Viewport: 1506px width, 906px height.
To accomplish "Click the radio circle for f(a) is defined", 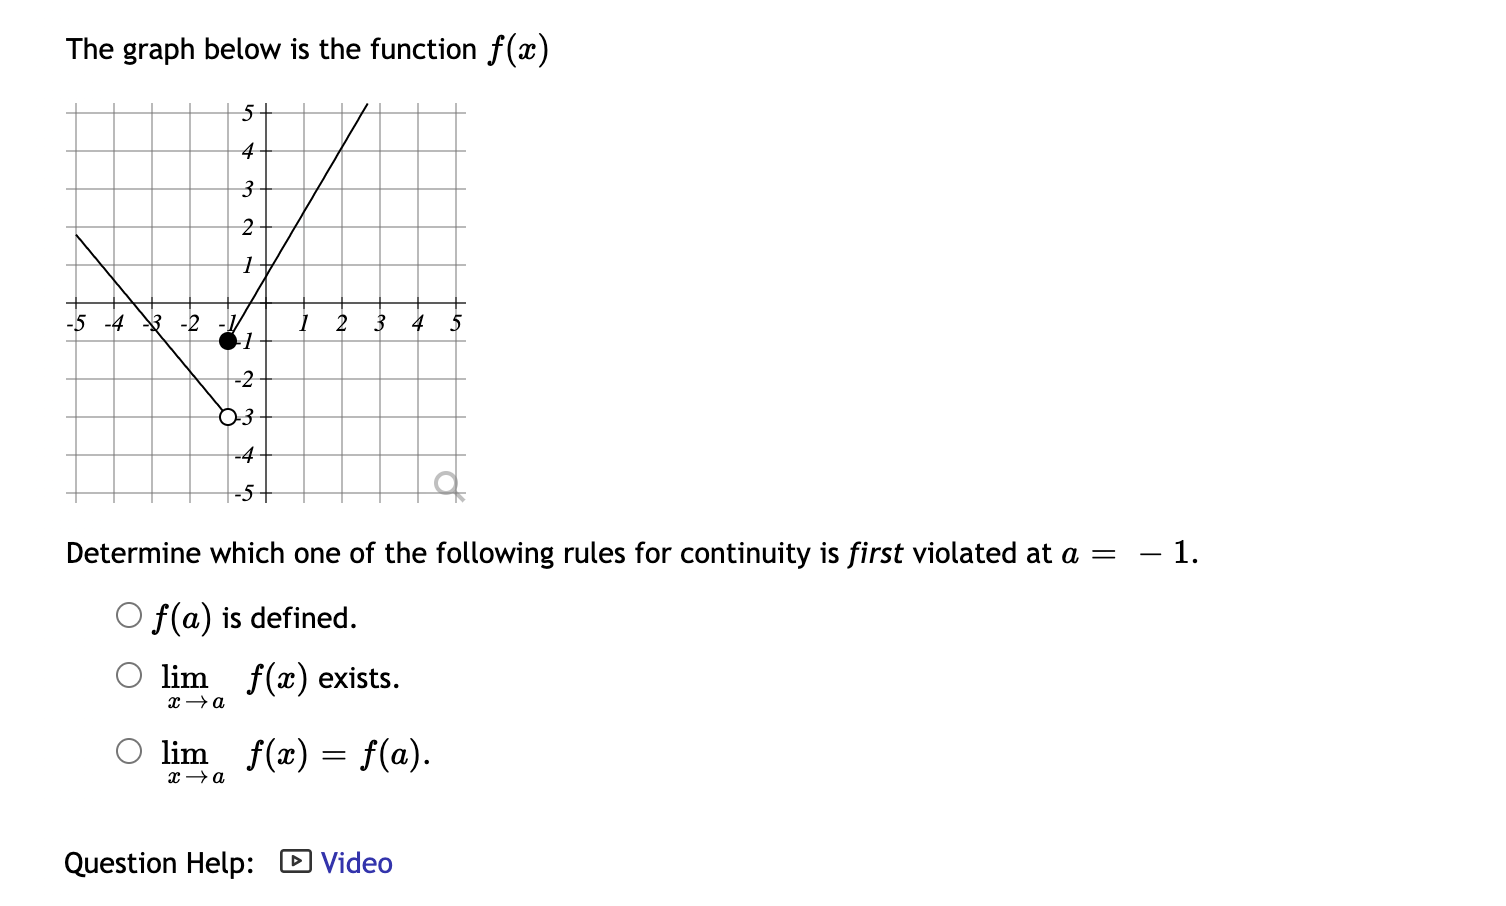I will tap(128, 615).
